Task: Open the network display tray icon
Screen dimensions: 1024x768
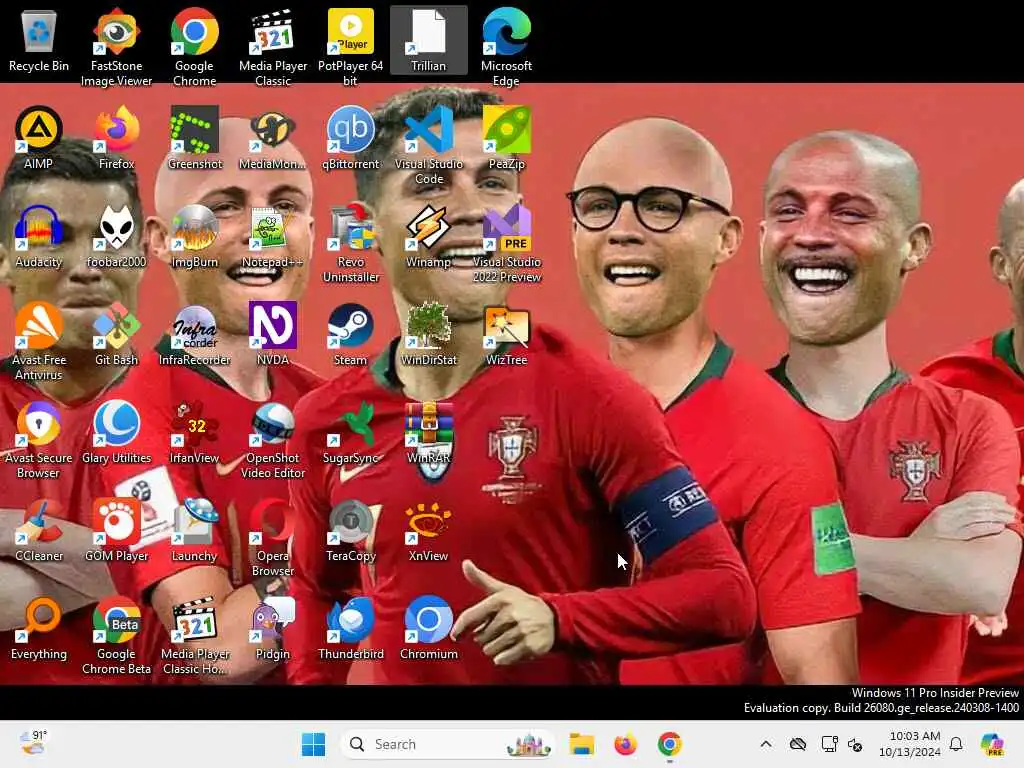Action: tap(829, 744)
